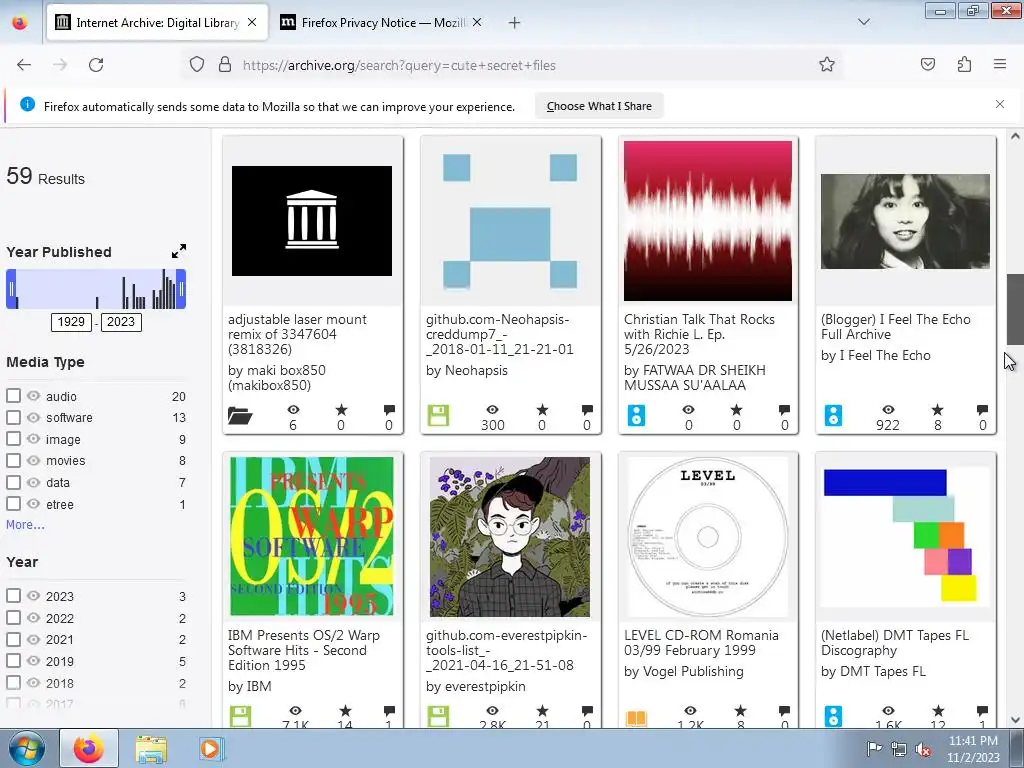Click the reviews bubble on adjustable laser mount card
Screen dimensions: 1024x768
pos(389,410)
